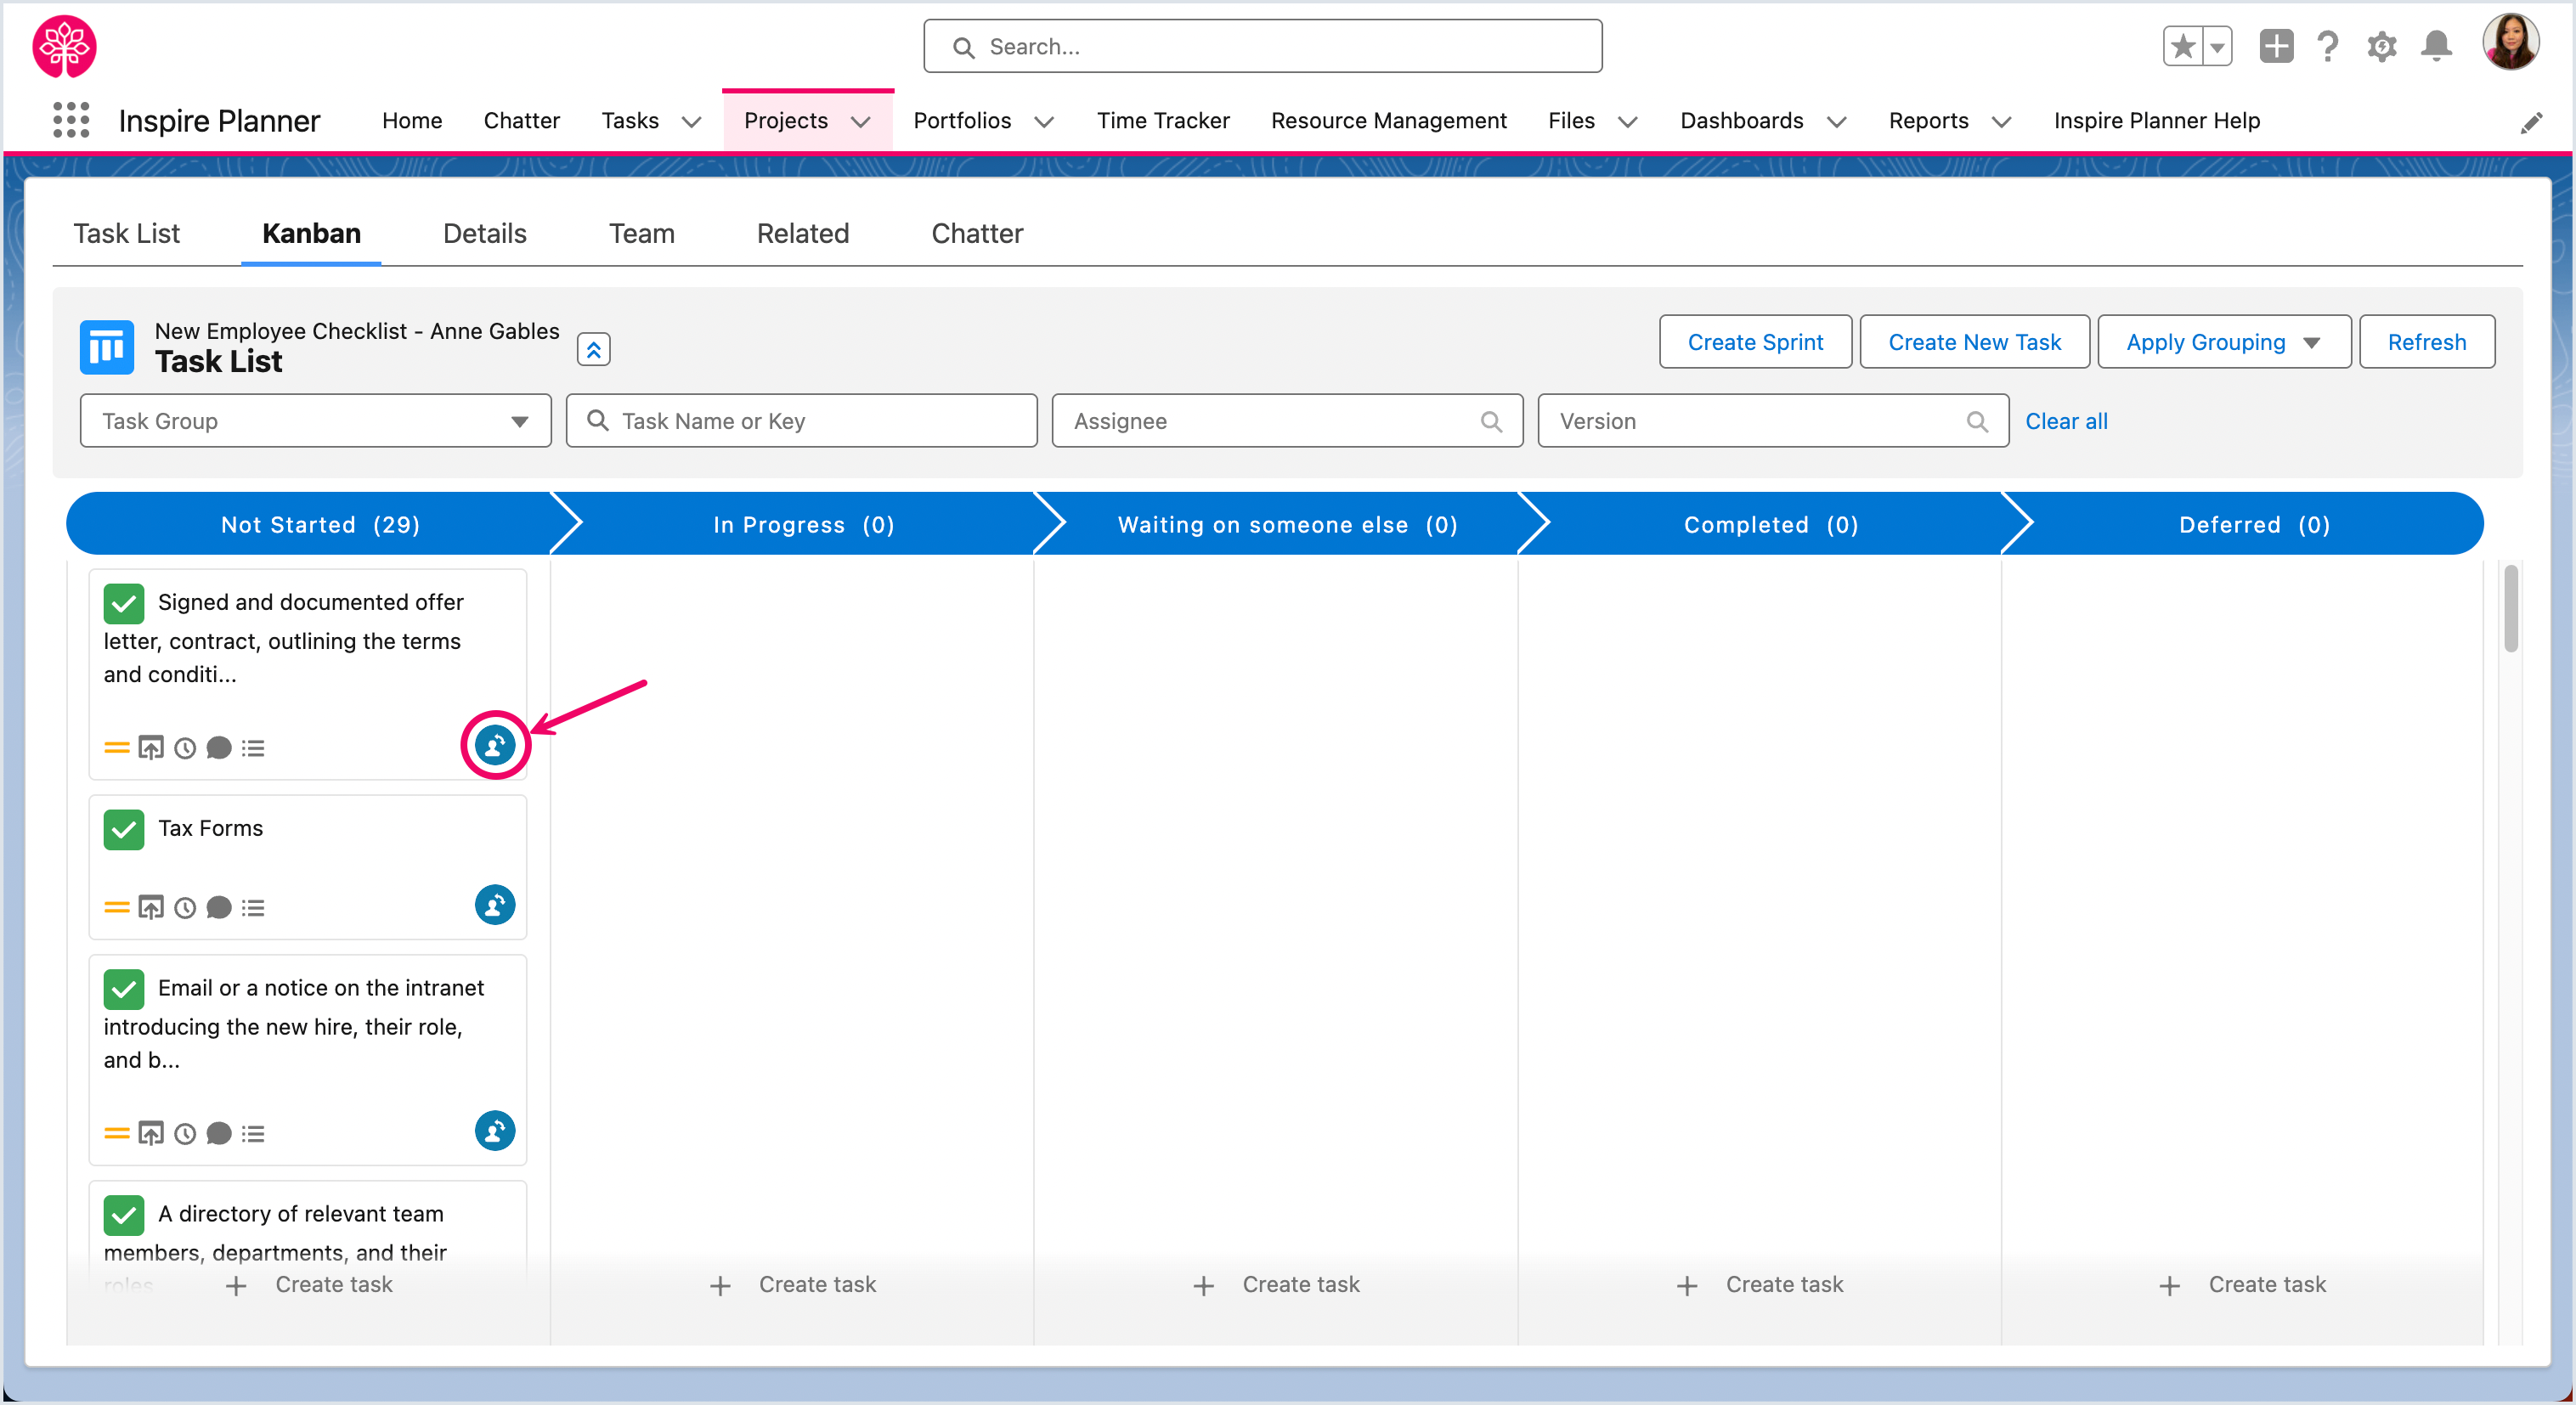This screenshot has height=1405, width=2576.
Task: Click the Create New Task button
Action: click(1975, 342)
